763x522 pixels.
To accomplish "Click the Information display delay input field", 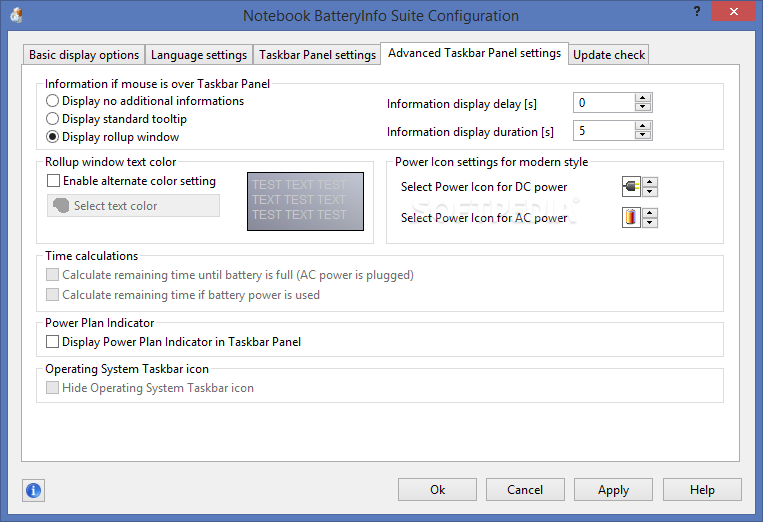I will coord(604,103).
